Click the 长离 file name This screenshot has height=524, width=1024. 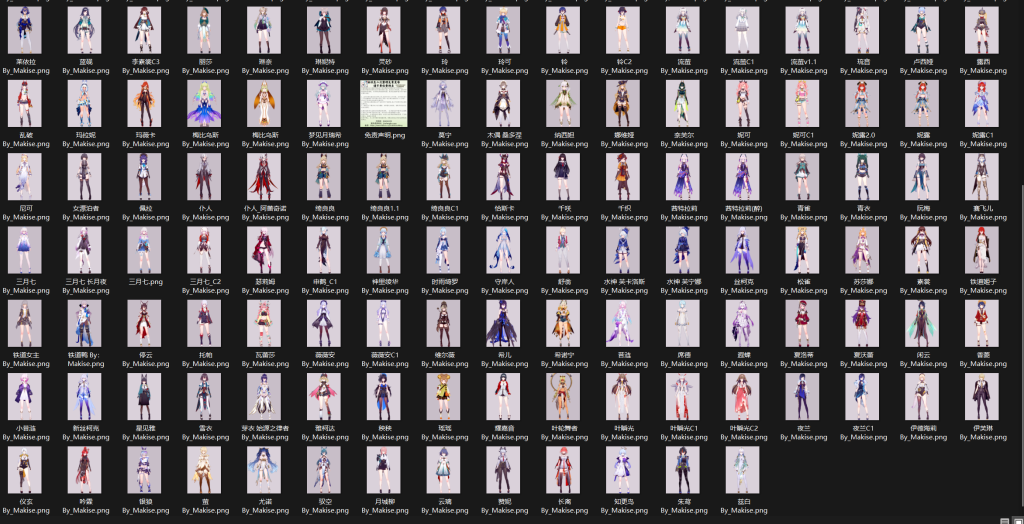(563, 506)
